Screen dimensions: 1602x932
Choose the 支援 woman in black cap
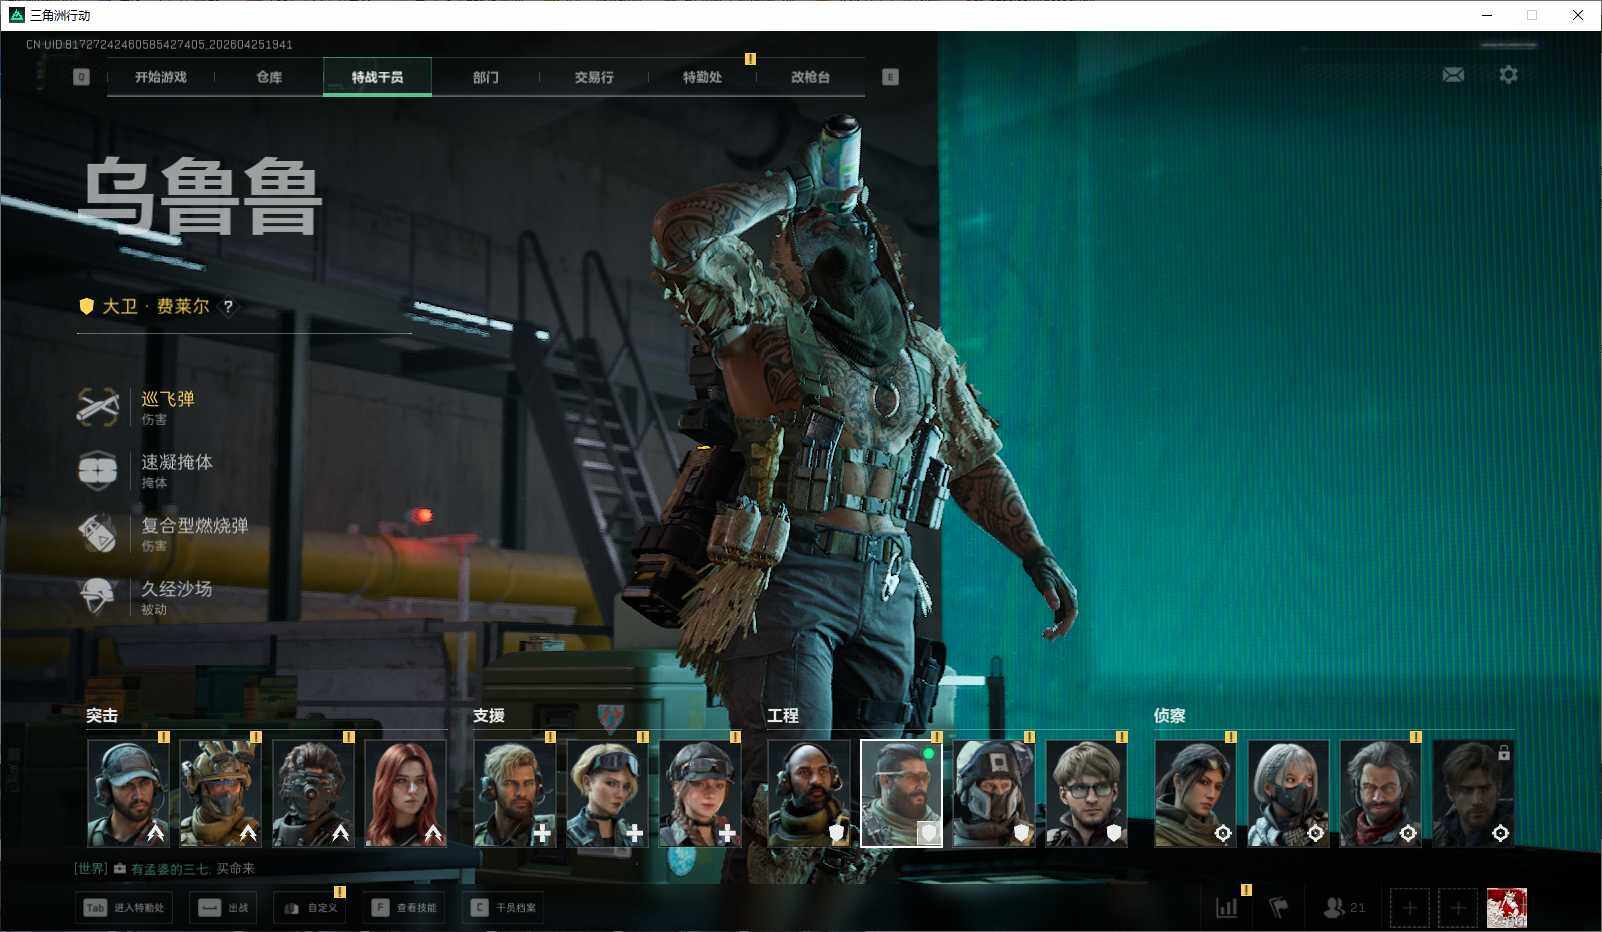pos(700,793)
